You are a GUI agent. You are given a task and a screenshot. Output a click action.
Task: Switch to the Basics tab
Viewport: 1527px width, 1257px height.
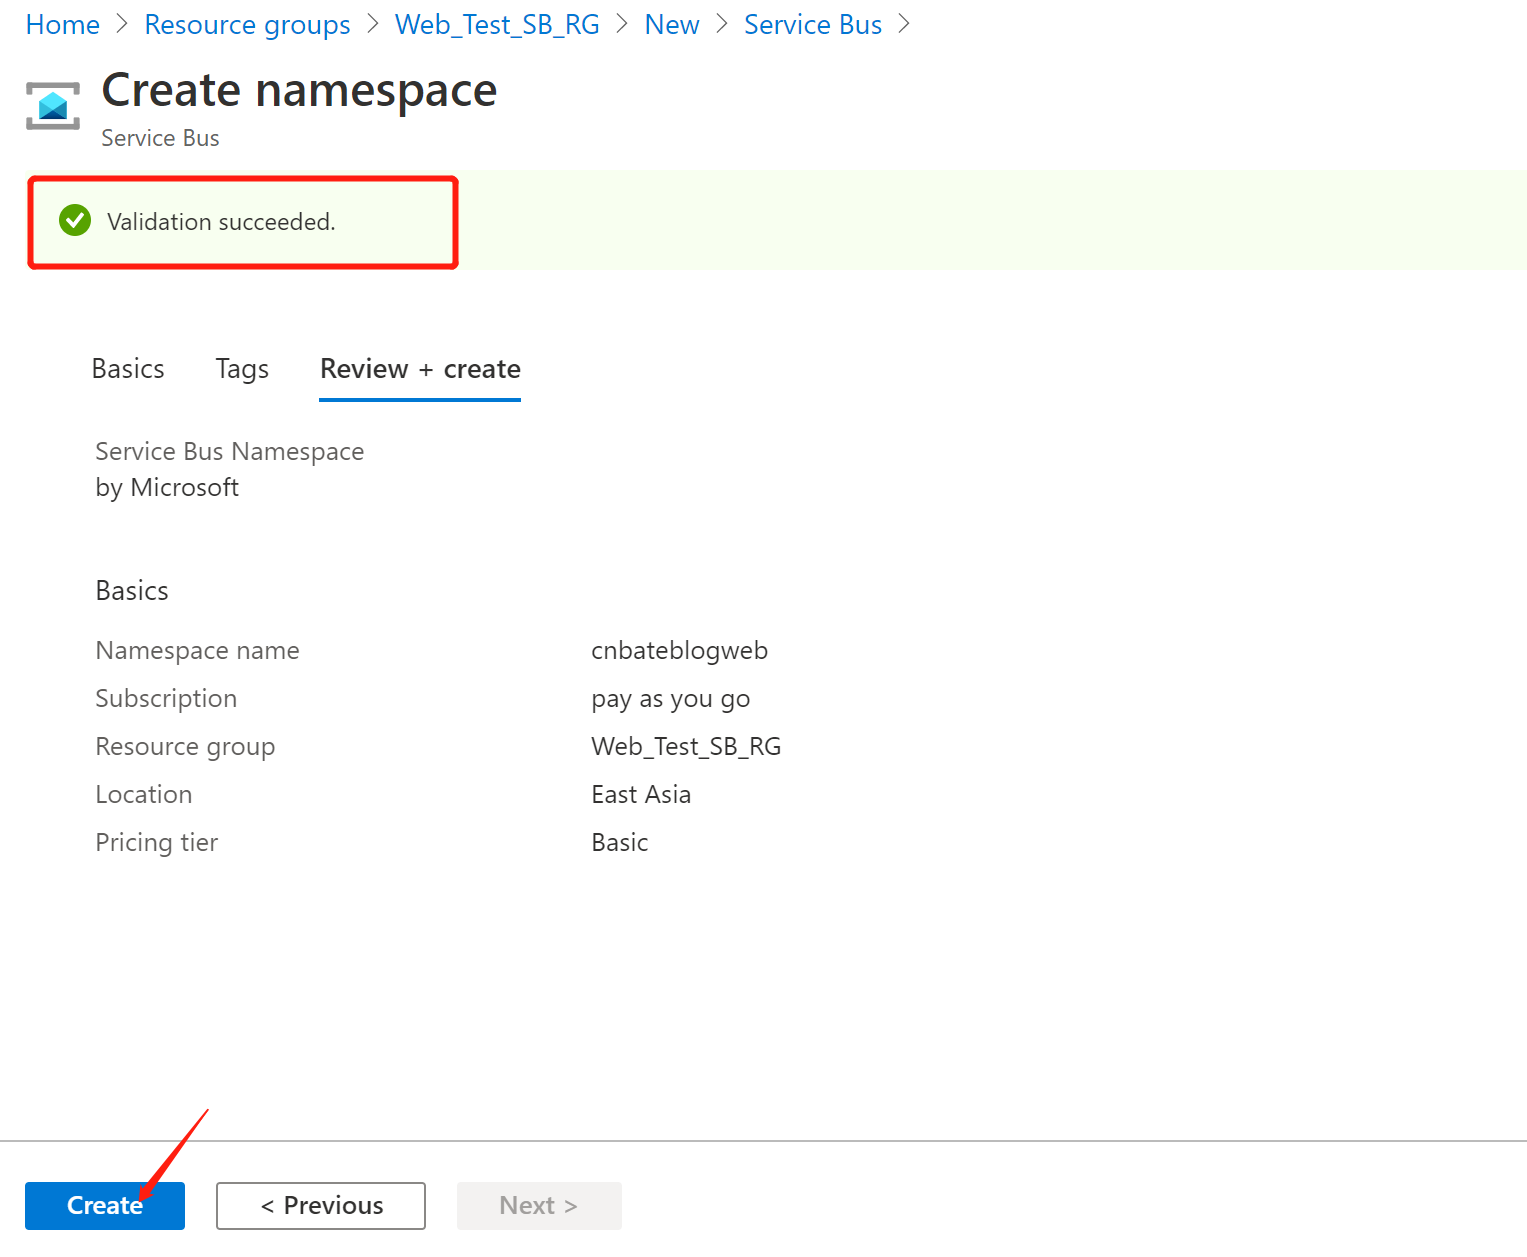coord(128,369)
